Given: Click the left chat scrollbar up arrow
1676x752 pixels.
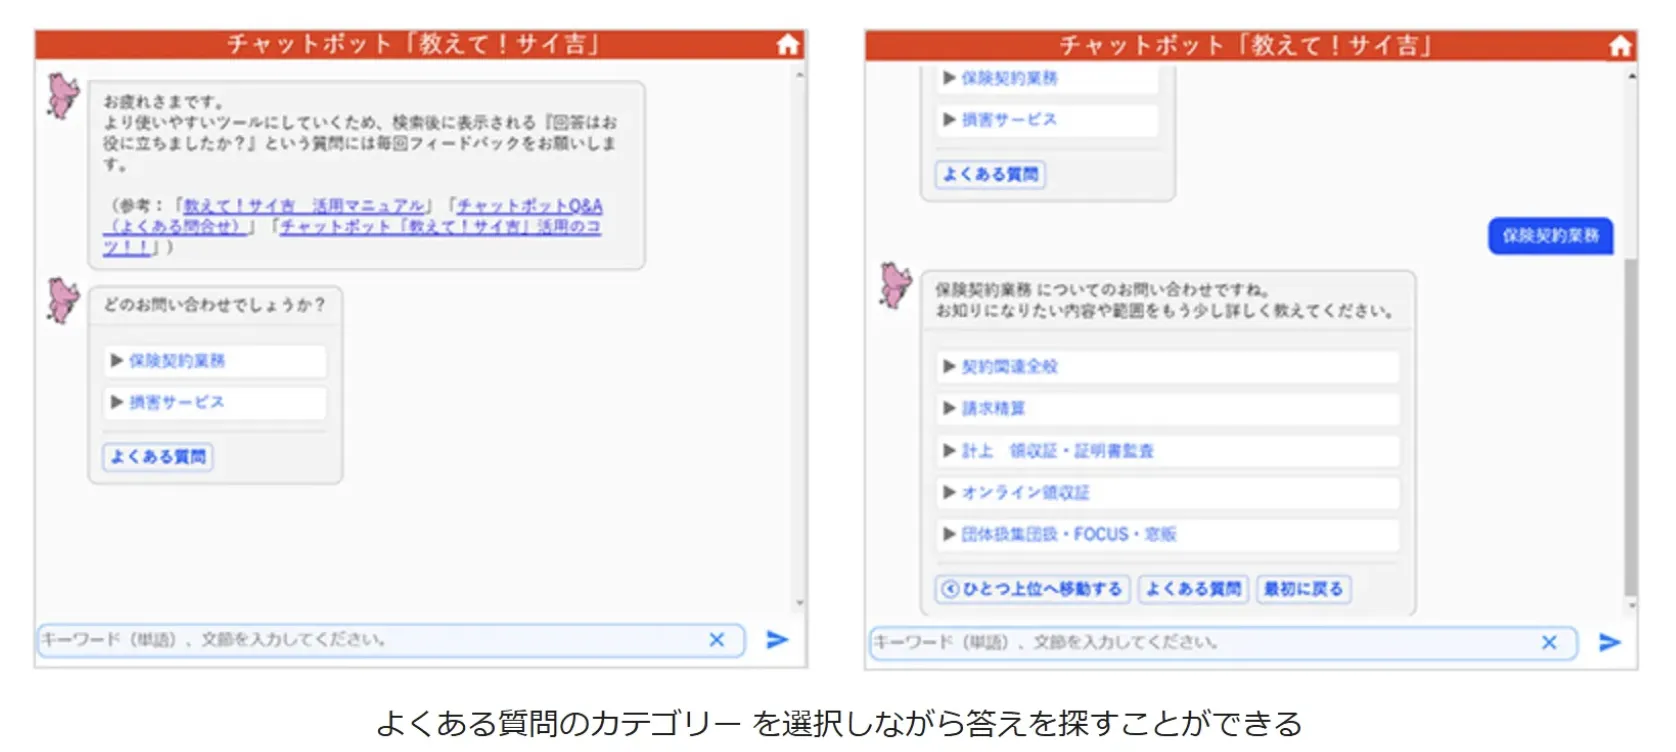Looking at the screenshot, I should (x=799, y=76).
